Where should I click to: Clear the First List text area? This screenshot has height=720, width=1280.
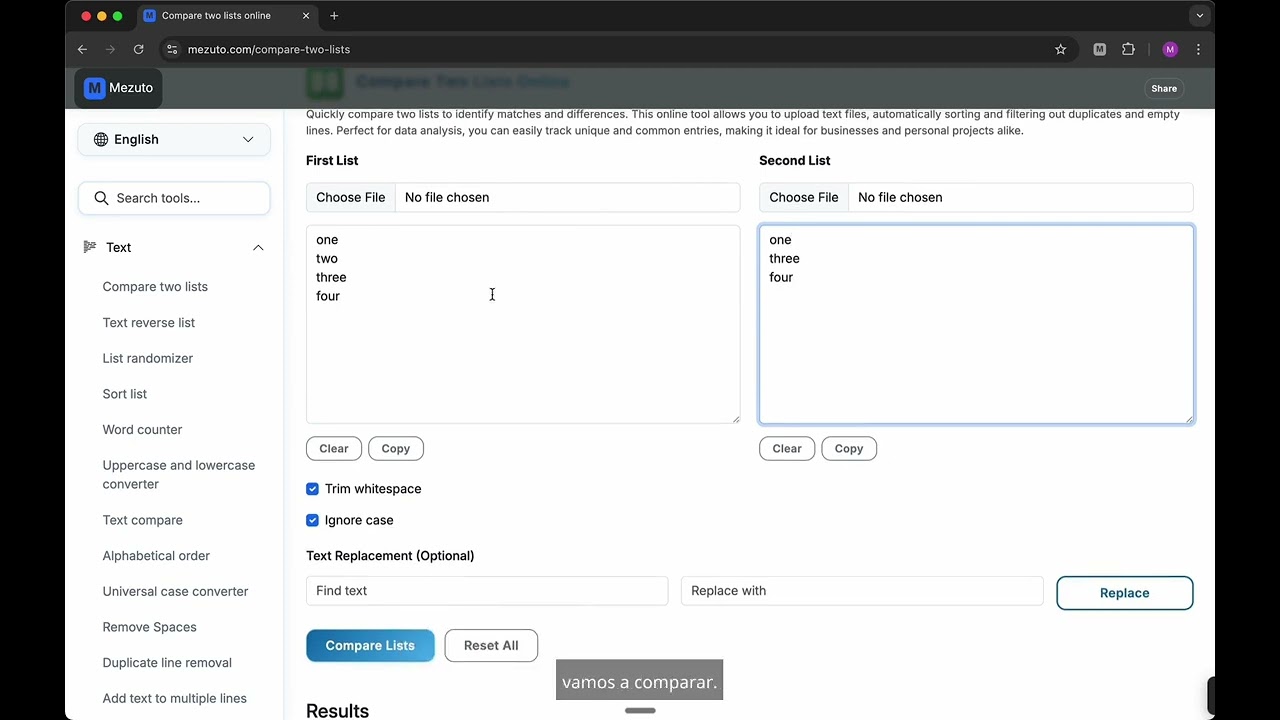[x=334, y=449]
